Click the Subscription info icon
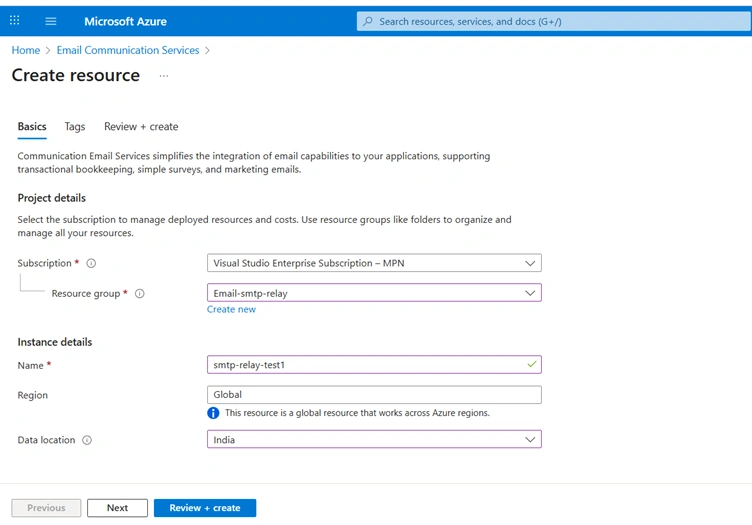Screen dimensions: 752x525 [91, 263]
